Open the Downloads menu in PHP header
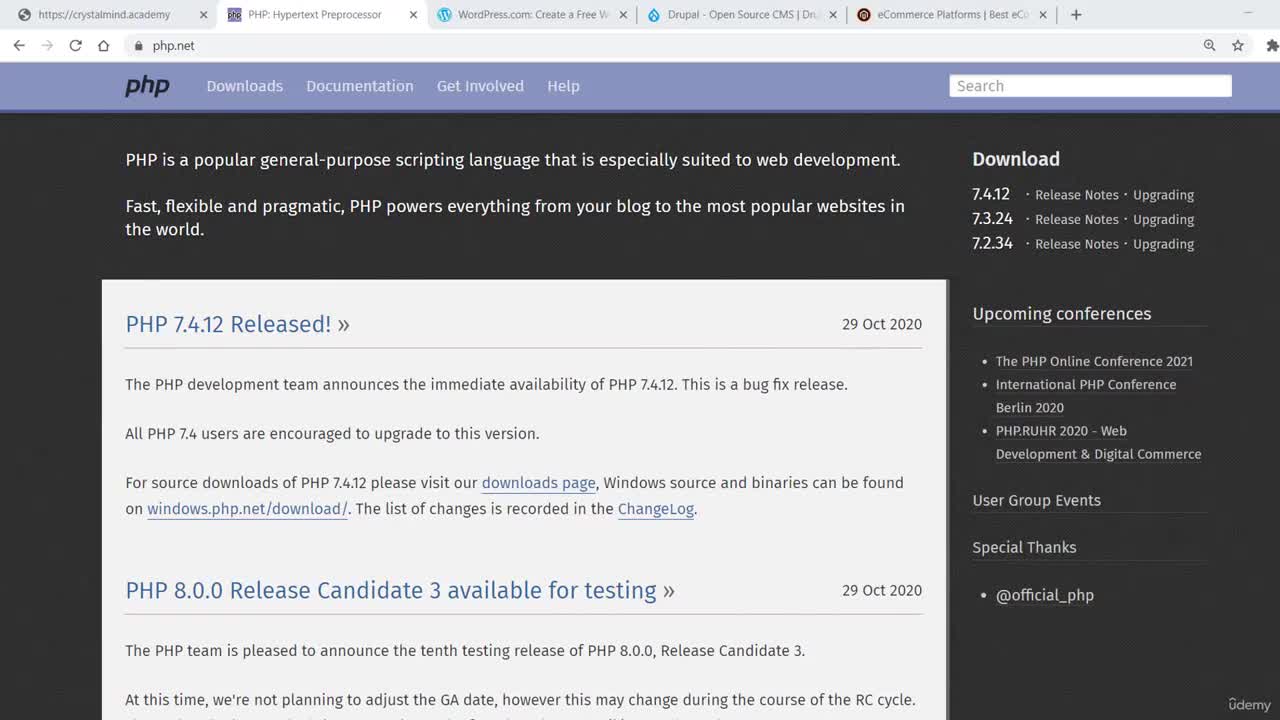Viewport: 1280px width, 720px height. point(245,86)
